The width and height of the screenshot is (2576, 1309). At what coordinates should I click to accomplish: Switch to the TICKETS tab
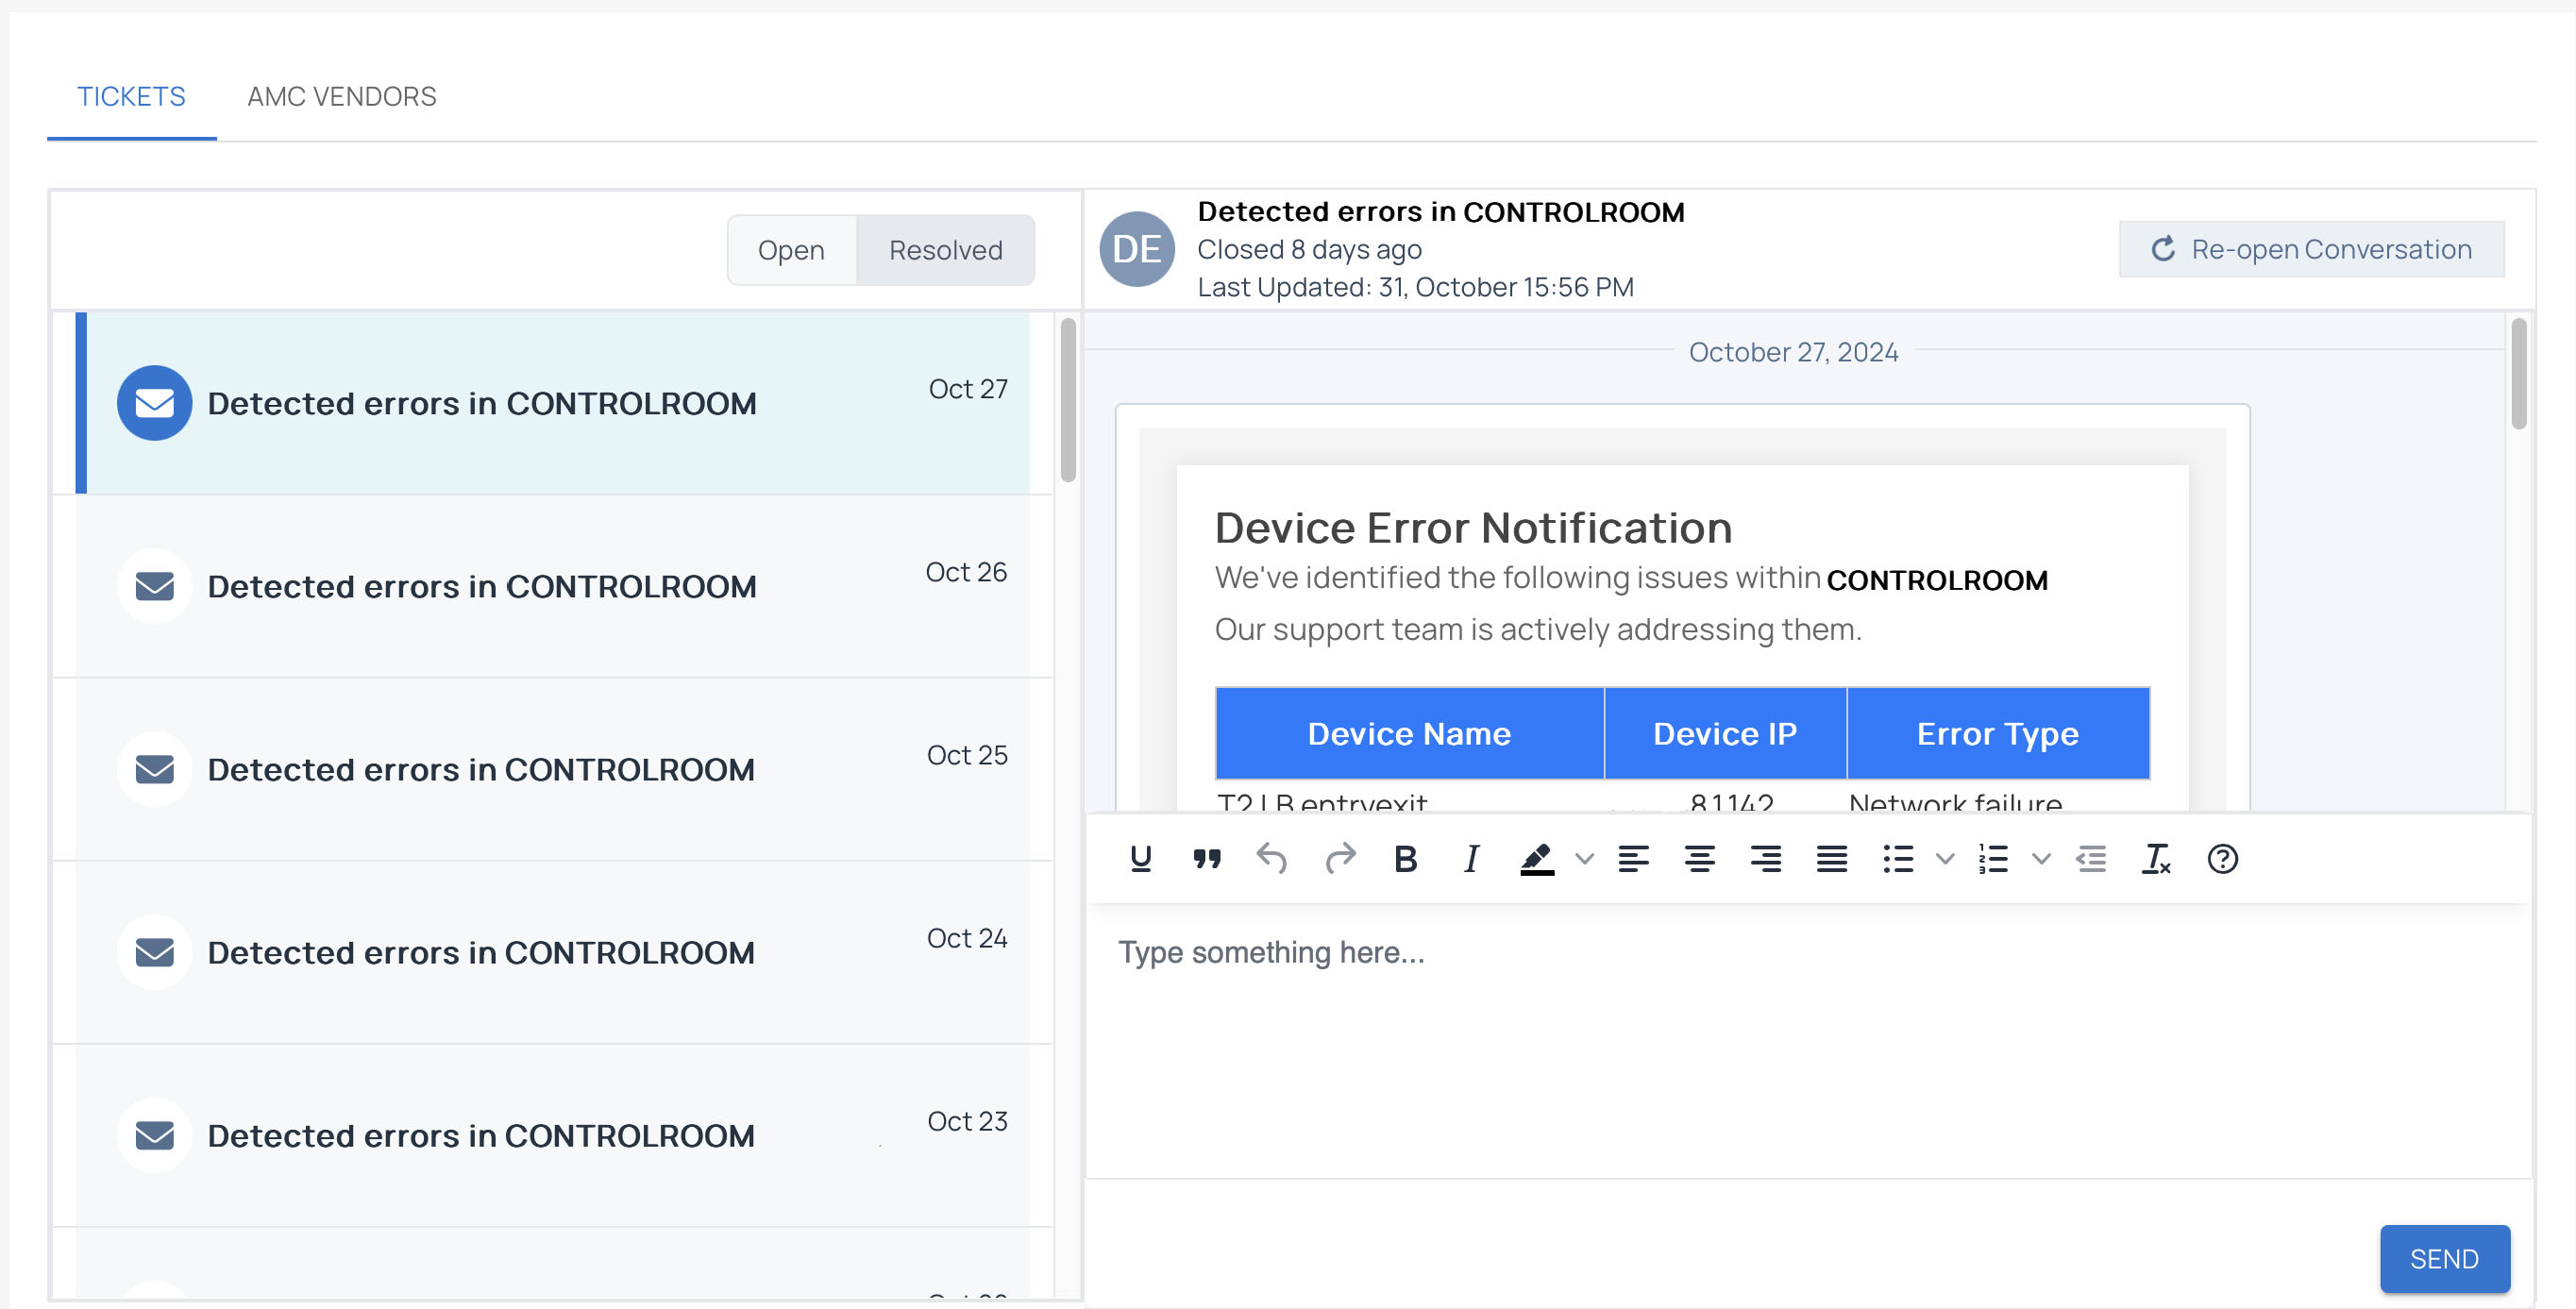coord(131,96)
